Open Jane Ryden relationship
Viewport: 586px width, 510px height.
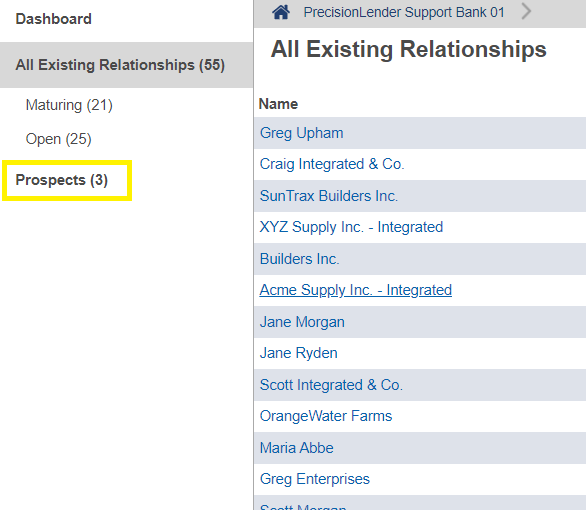pyautogui.click(x=298, y=353)
